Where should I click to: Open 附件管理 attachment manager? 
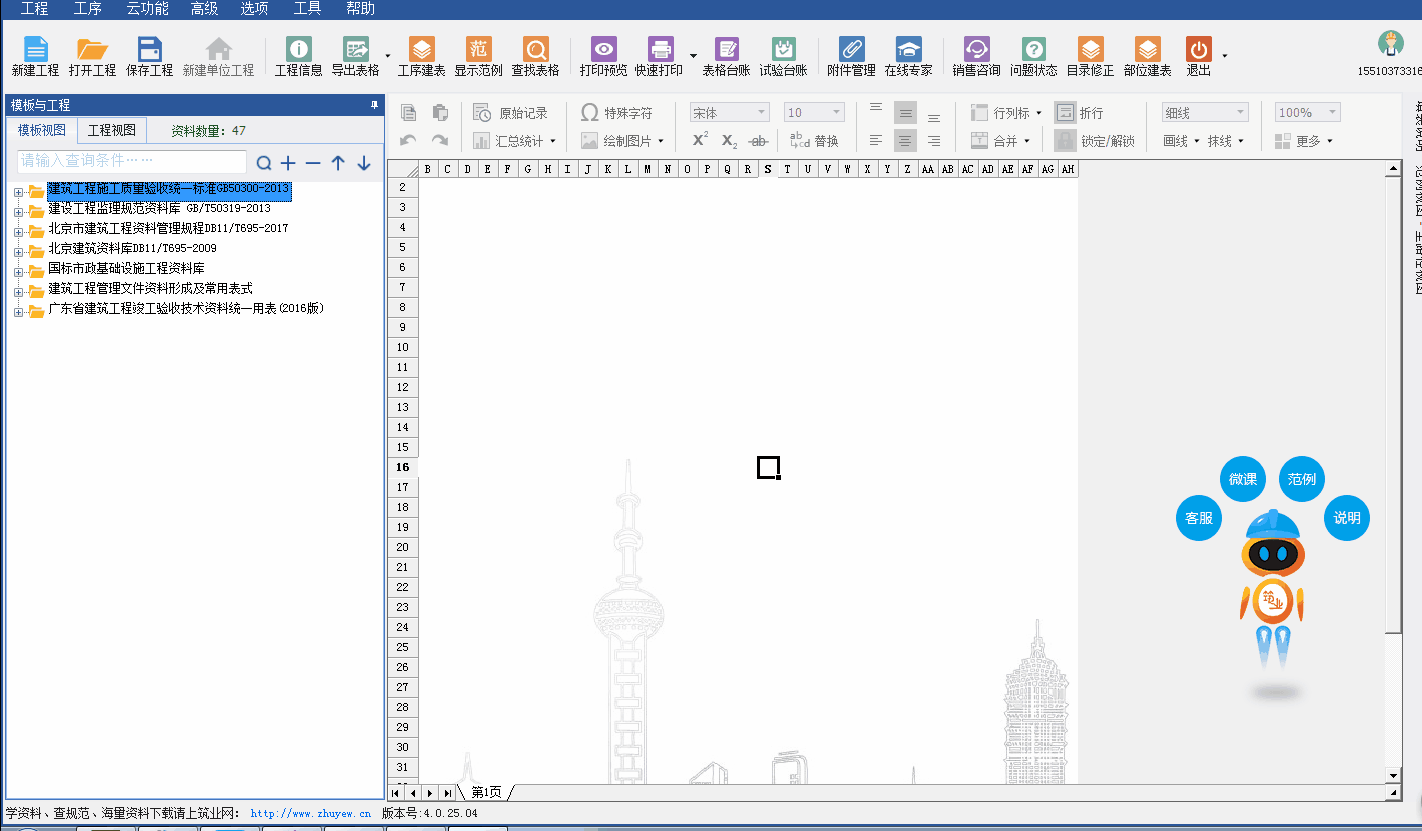851,50
